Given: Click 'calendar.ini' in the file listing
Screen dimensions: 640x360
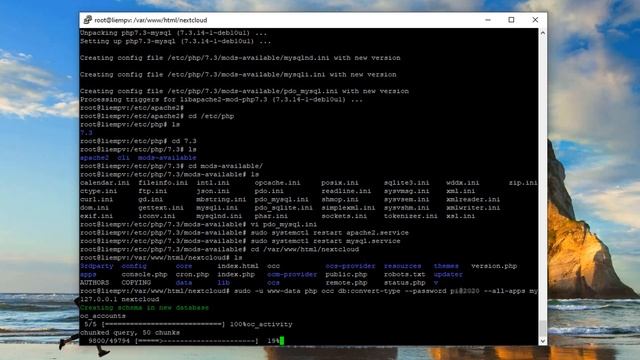Looking at the screenshot, I should click(105, 182).
